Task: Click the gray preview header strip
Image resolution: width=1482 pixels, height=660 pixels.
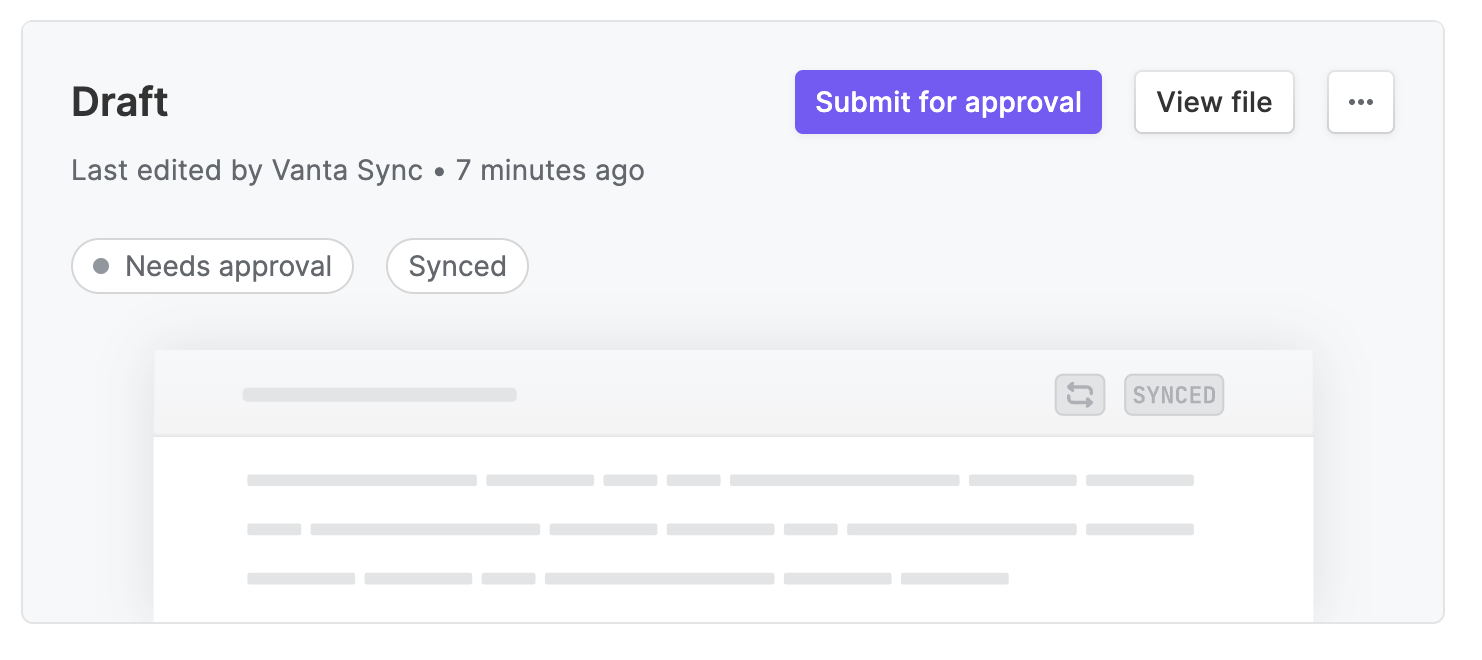Action: [733, 393]
